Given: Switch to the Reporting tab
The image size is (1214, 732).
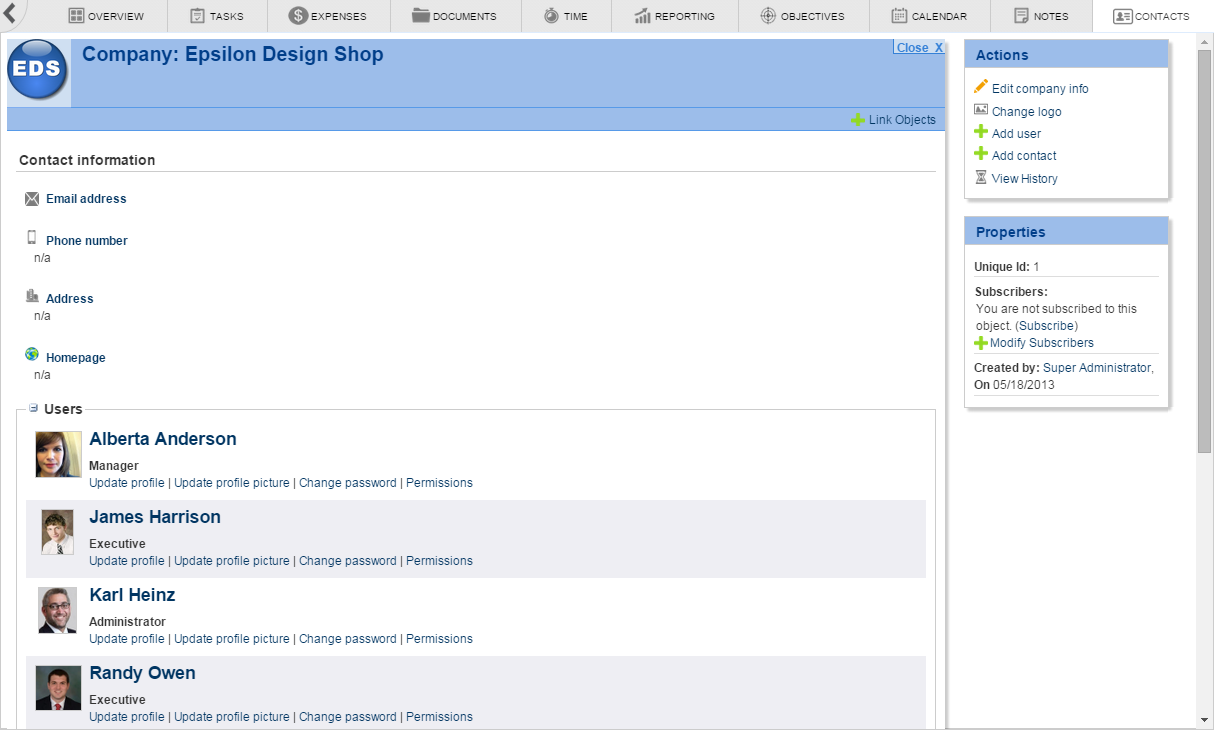Looking at the screenshot, I should tap(675, 16).
